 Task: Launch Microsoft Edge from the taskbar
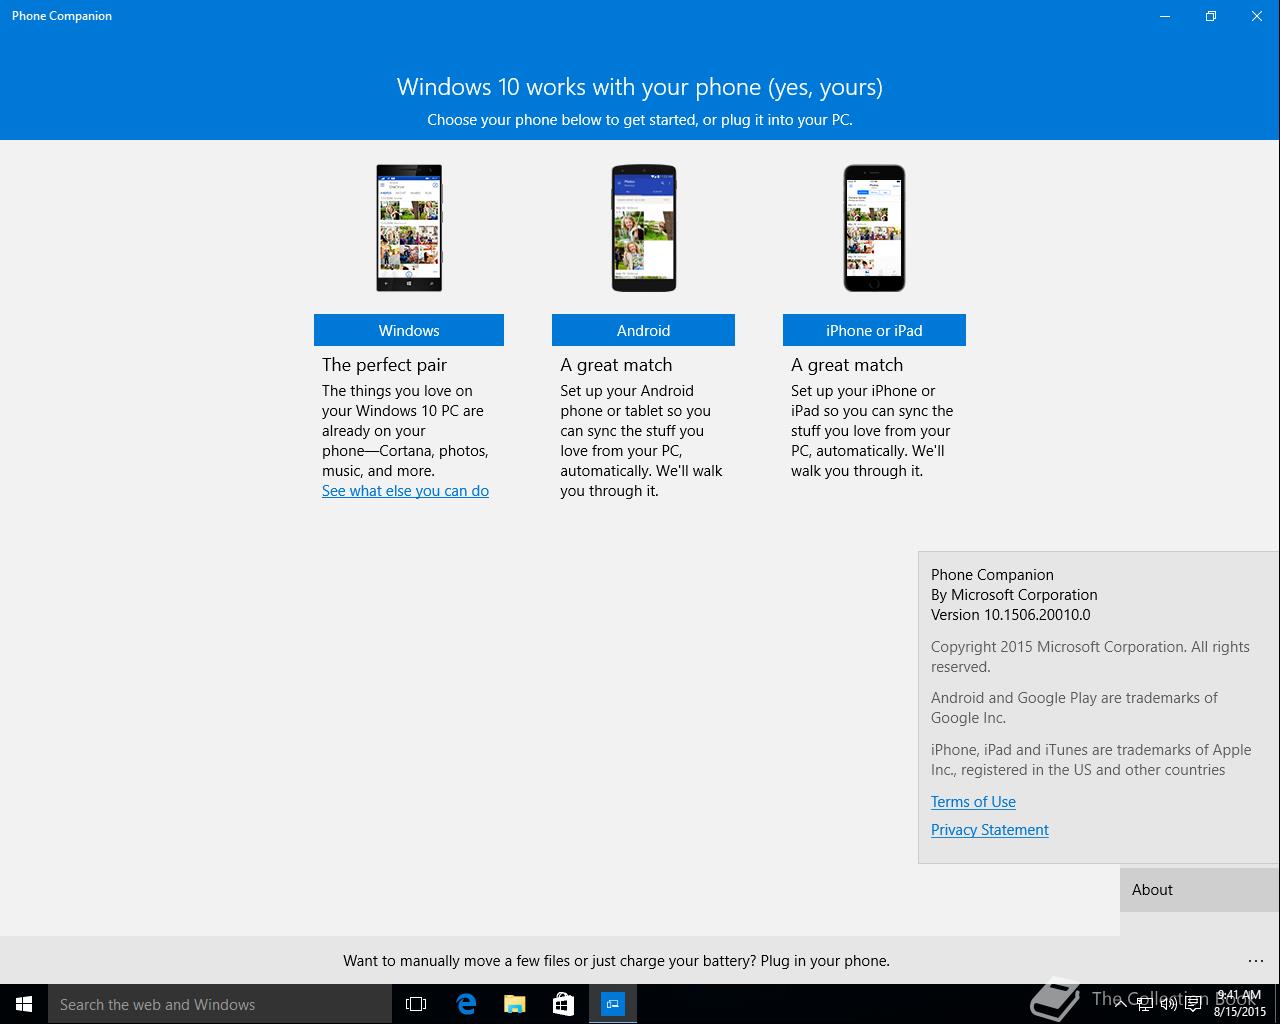point(465,1004)
